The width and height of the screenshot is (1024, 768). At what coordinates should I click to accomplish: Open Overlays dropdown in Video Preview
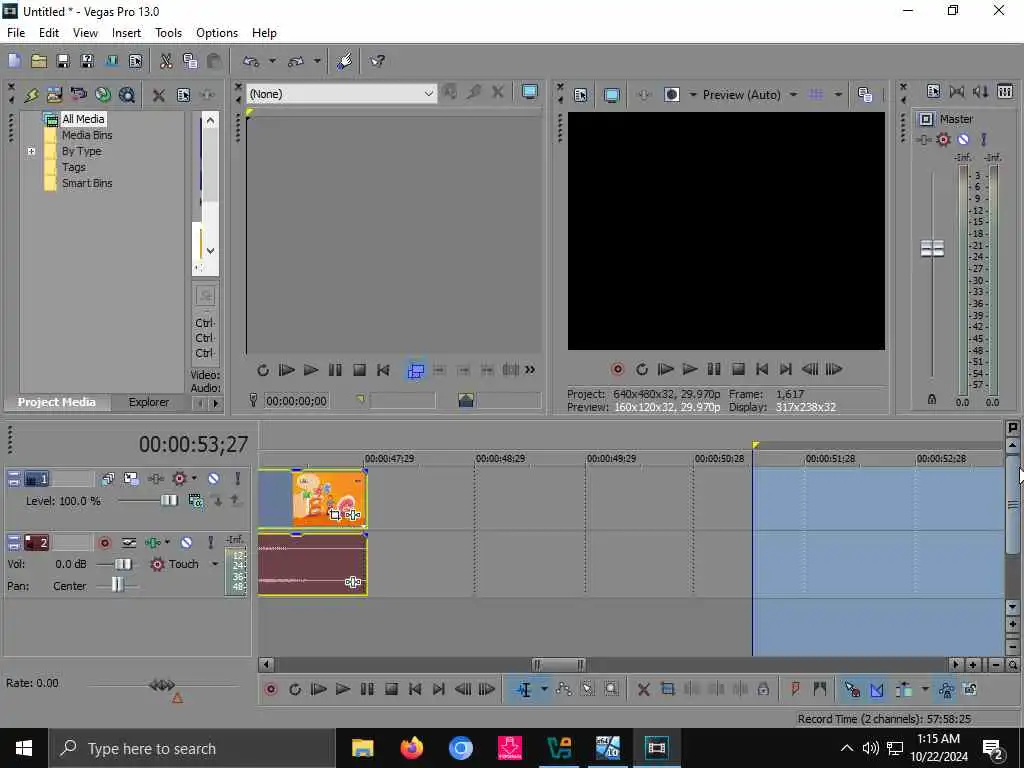[838, 95]
